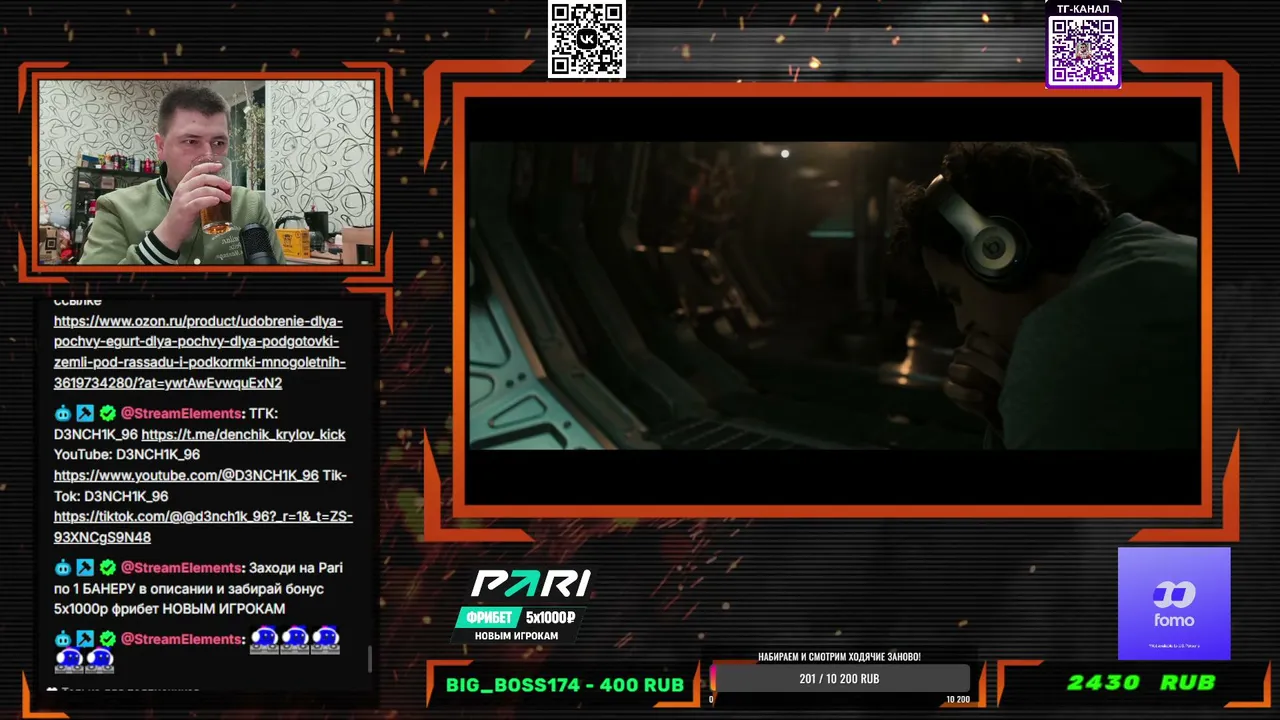The image size is (1280, 720).
Task: Open the t.me/denchik_krylov_kick Telegram link
Action: click(243, 434)
